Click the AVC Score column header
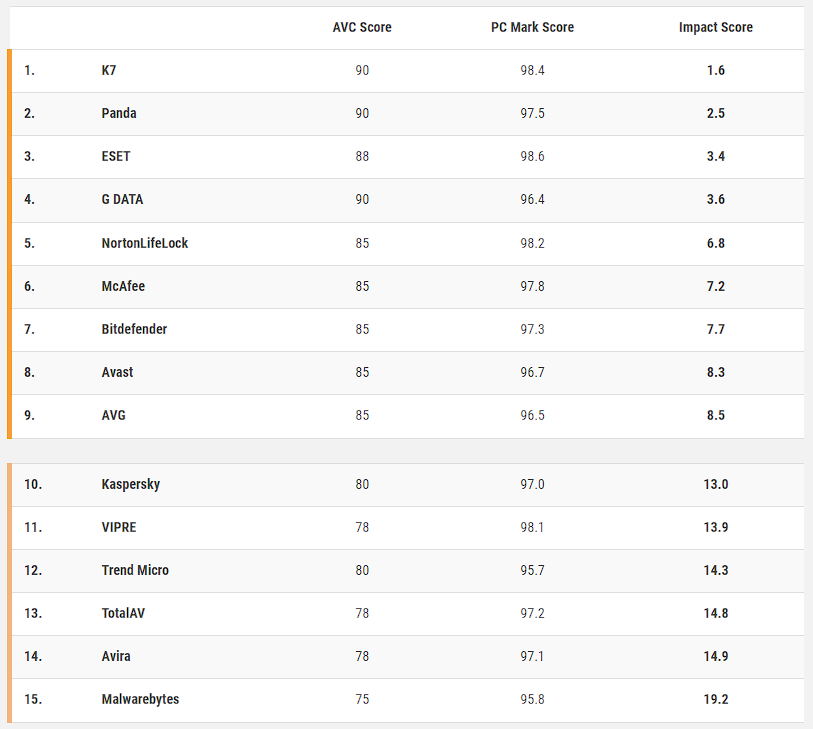The height and width of the screenshot is (729, 813). [x=362, y=27]
